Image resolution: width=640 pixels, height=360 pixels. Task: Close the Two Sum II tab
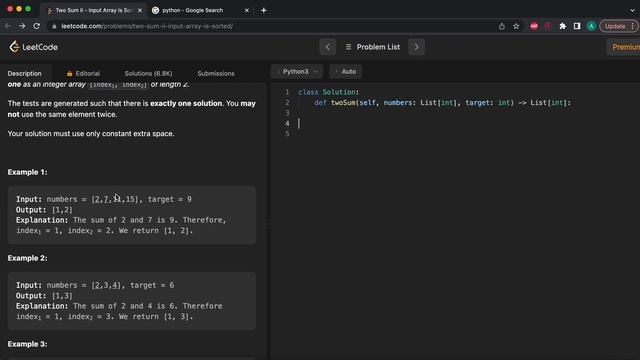[140, 10]
